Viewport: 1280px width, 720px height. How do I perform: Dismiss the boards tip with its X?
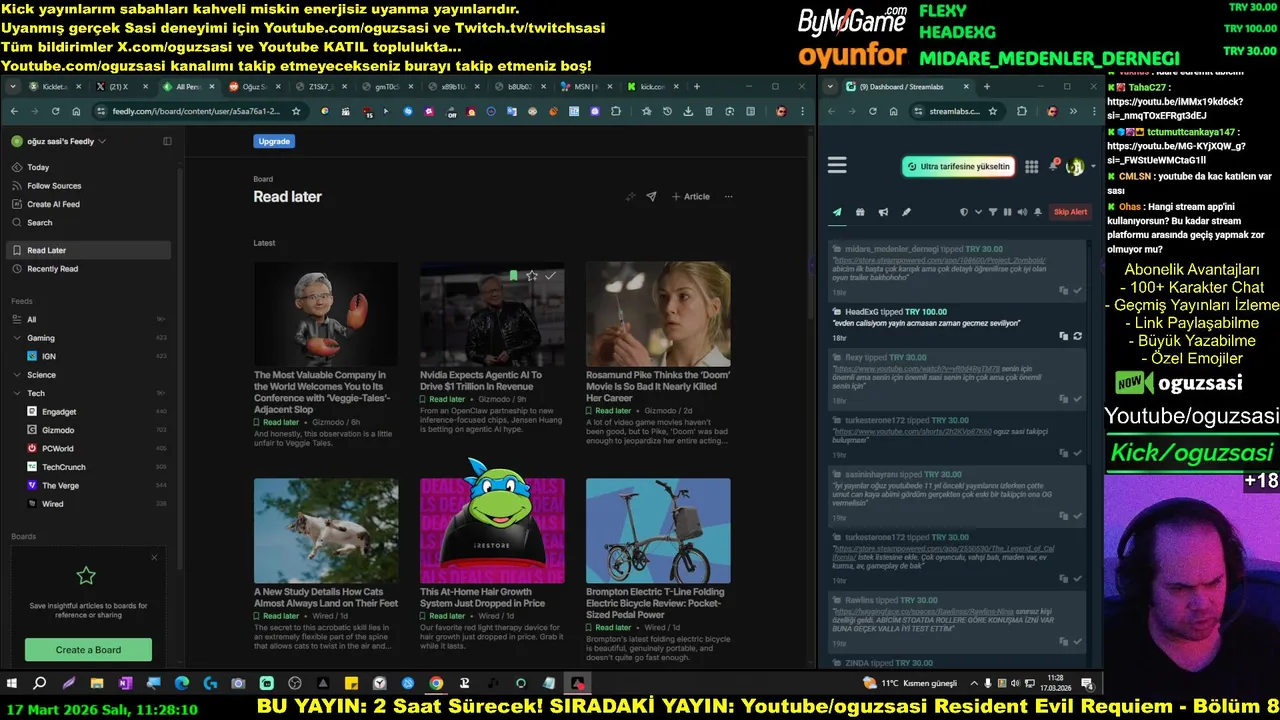154,558
